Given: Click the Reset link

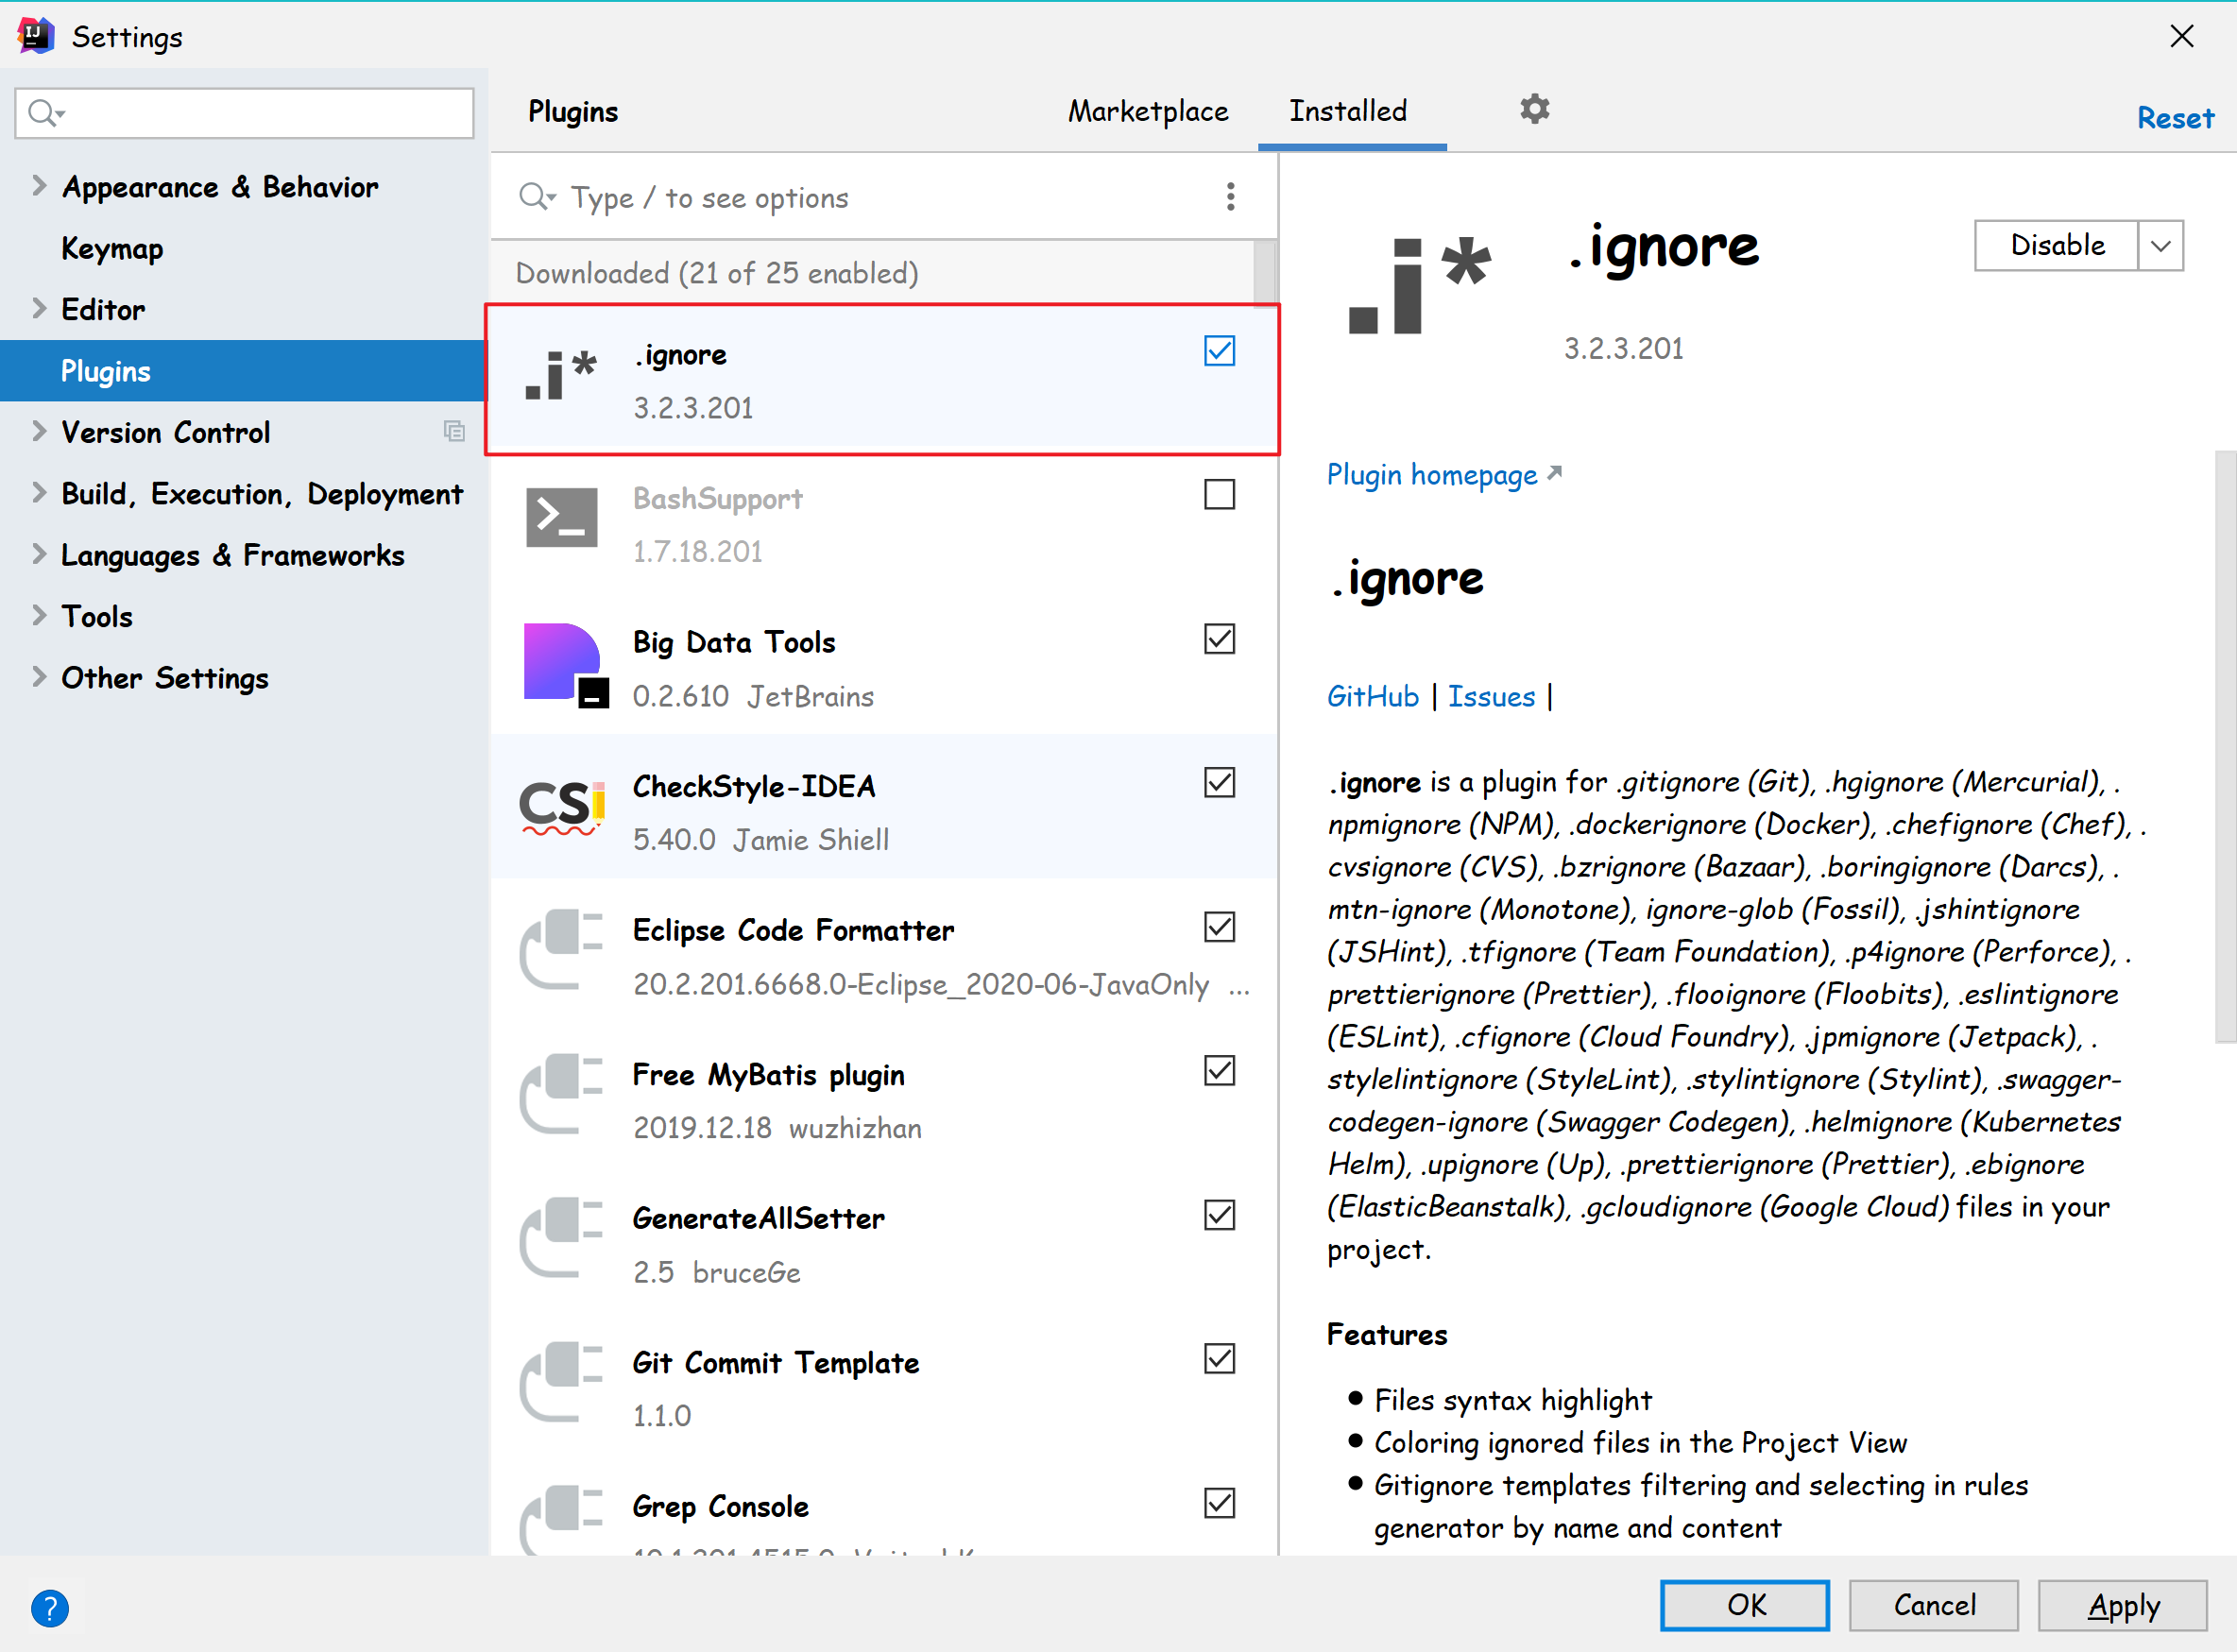Looking at the screenshot, I should pos(2175,118).
